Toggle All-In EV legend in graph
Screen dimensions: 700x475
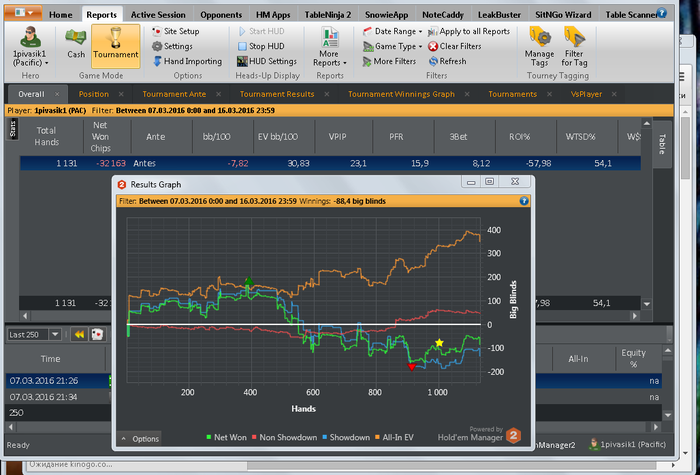tap(394, 438)
